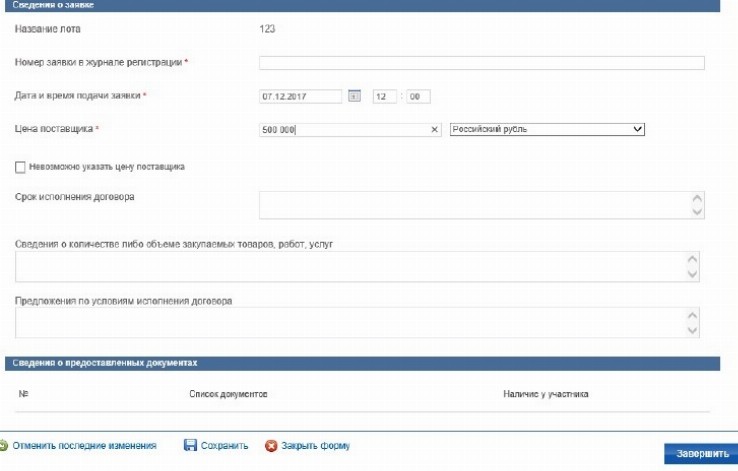Clear supplier price with the X icon

point(435,129)
